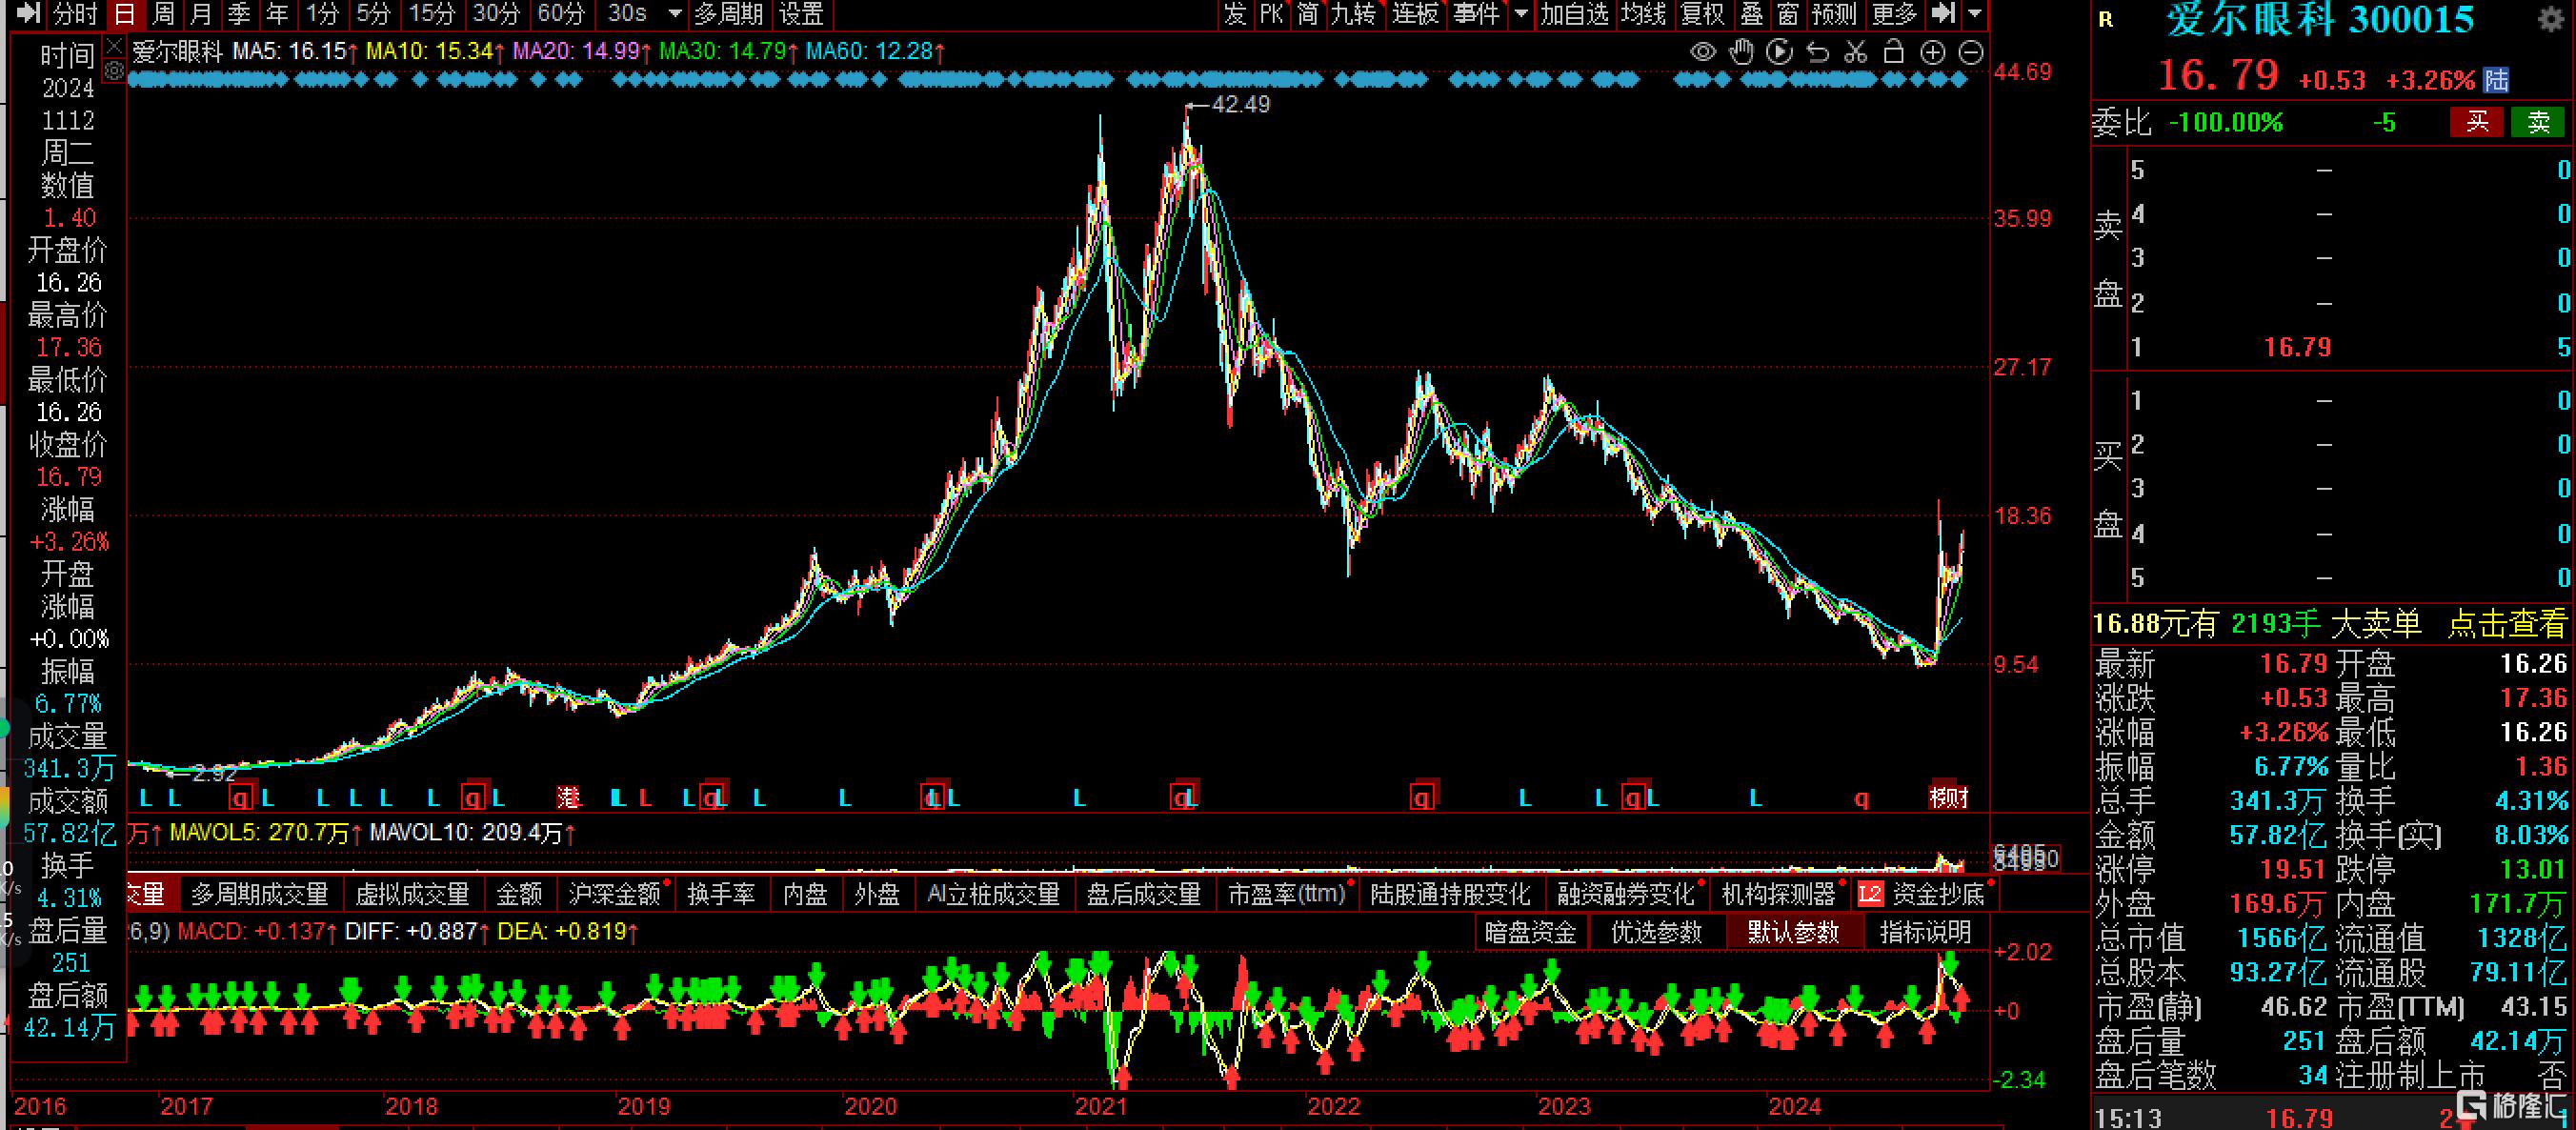The image size is (2576, 1130).
Task: Zoom out chart with the minus circle
Action: [1971, 53]
